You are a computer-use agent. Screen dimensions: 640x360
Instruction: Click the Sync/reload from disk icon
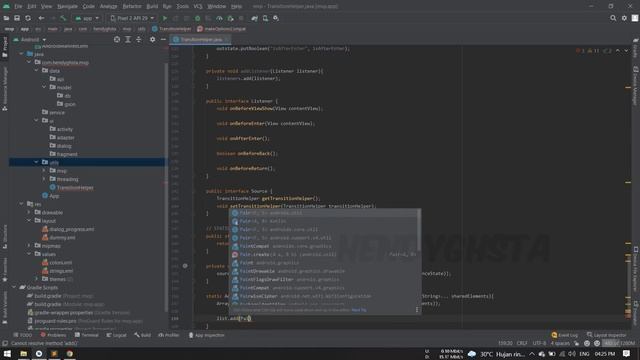[28, 18]
